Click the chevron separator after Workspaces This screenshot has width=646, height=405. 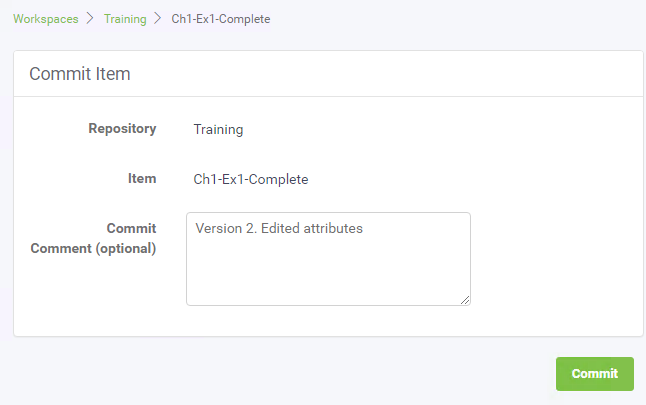point(90,19)
